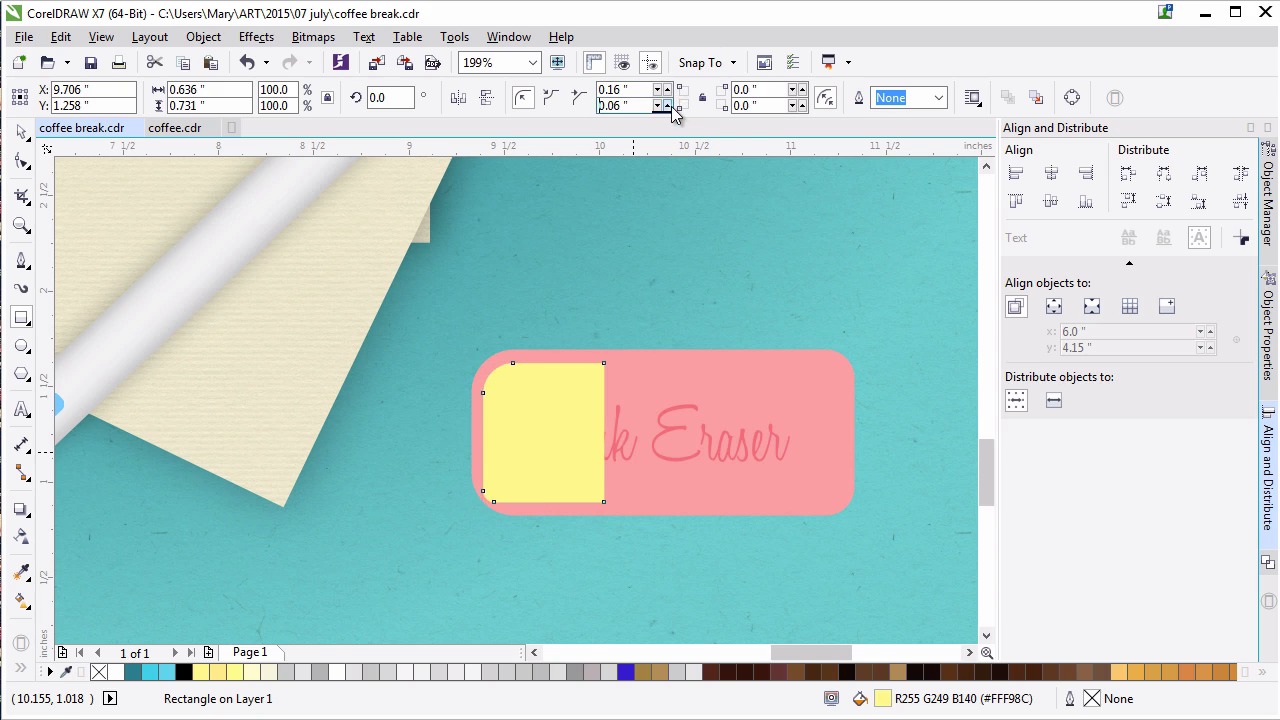1280x720 pixels.
Task: Switch to the coffee.cdr document tab
Action: [175, 128]
